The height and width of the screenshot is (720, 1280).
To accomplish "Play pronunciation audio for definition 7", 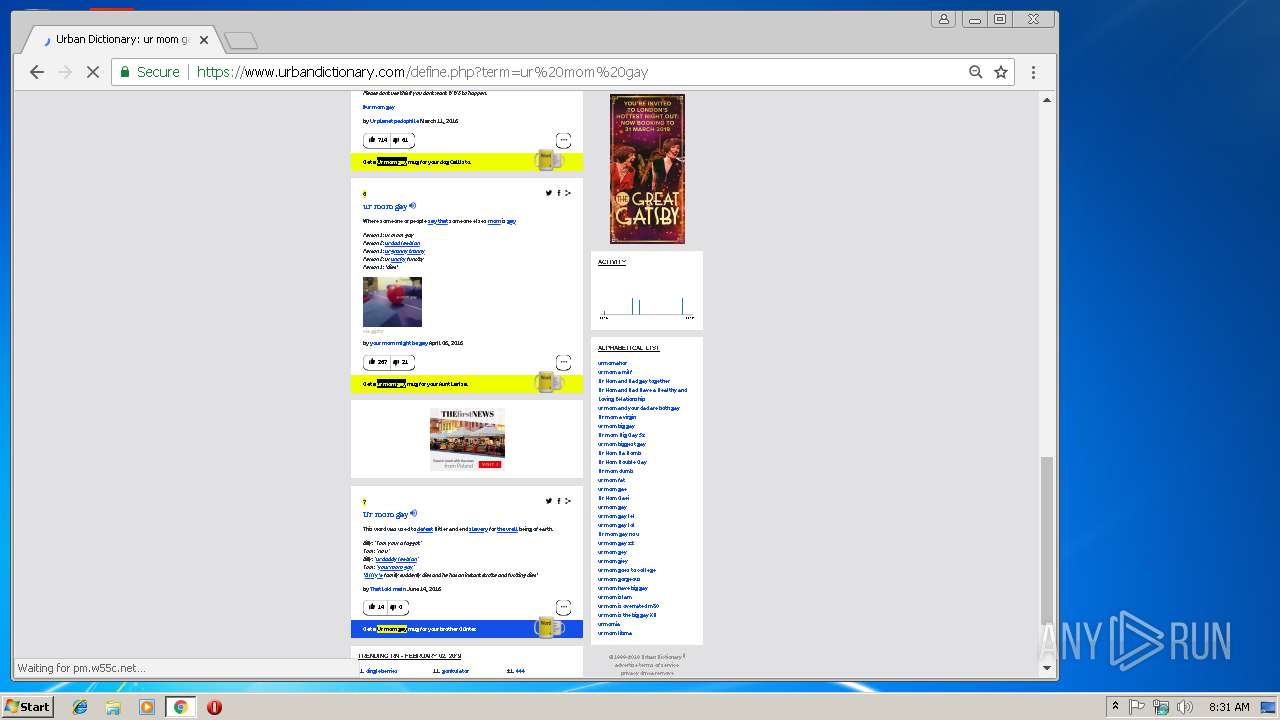I will pos(412,514).
